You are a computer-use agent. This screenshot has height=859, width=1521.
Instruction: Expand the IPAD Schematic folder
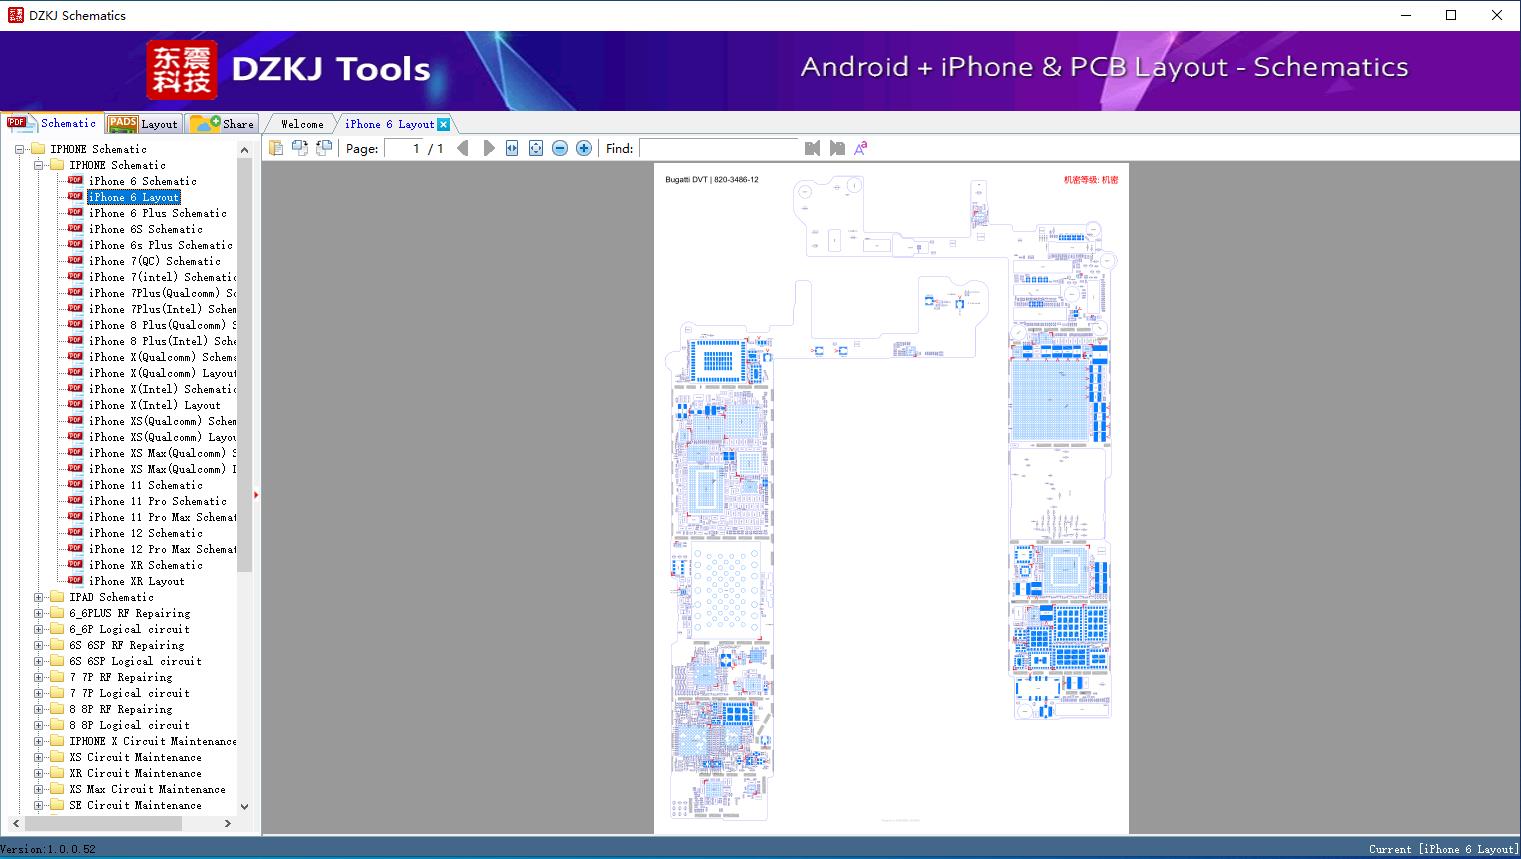[x=39, y=597]
